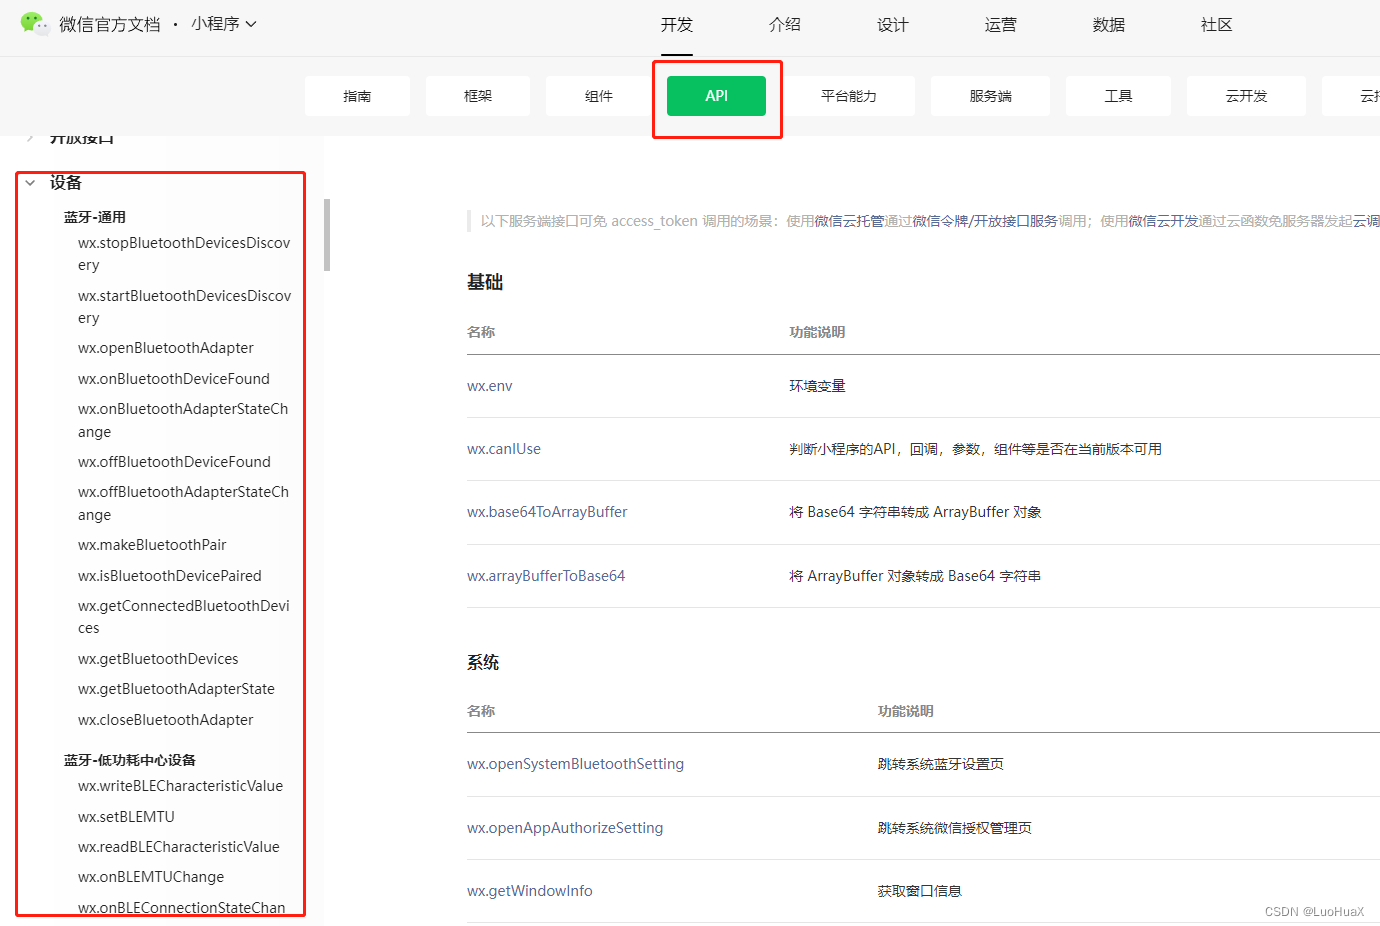Image resolution: width=1380 pixels, height=926 pixels.
Task: Open the 介绍 top navigation tab
Action: 785,25
